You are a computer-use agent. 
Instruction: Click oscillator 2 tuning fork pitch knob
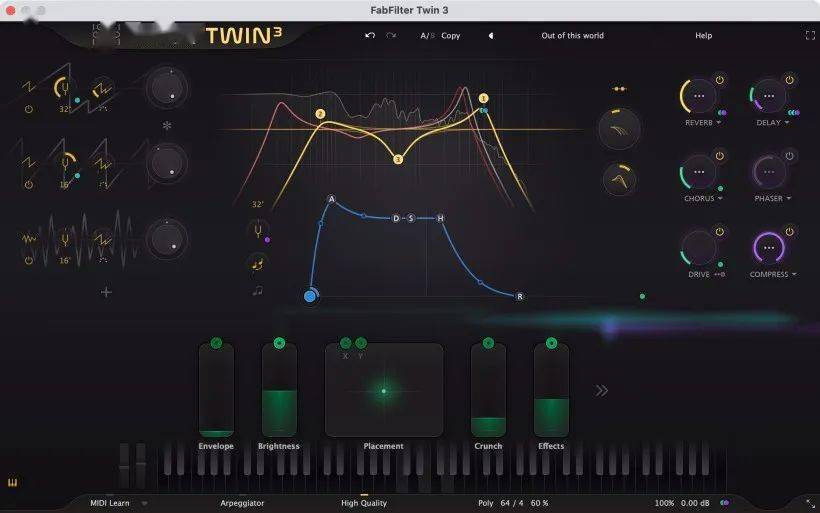pos(65,164)
